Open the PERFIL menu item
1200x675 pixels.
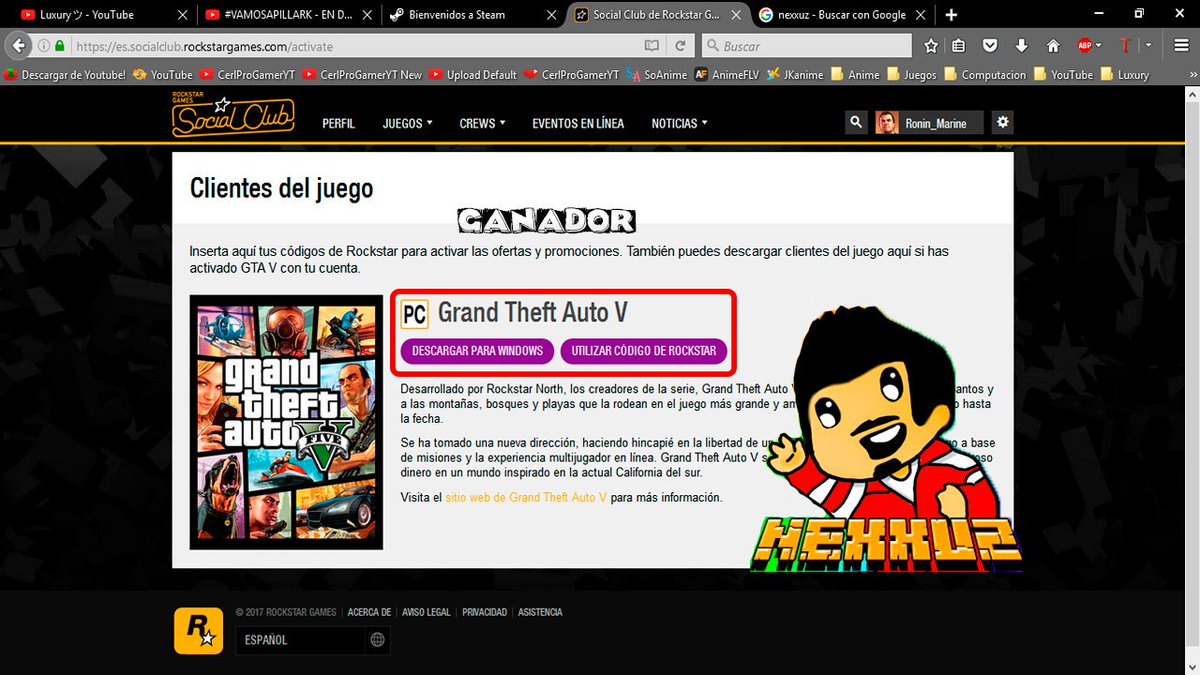(339, 123)
